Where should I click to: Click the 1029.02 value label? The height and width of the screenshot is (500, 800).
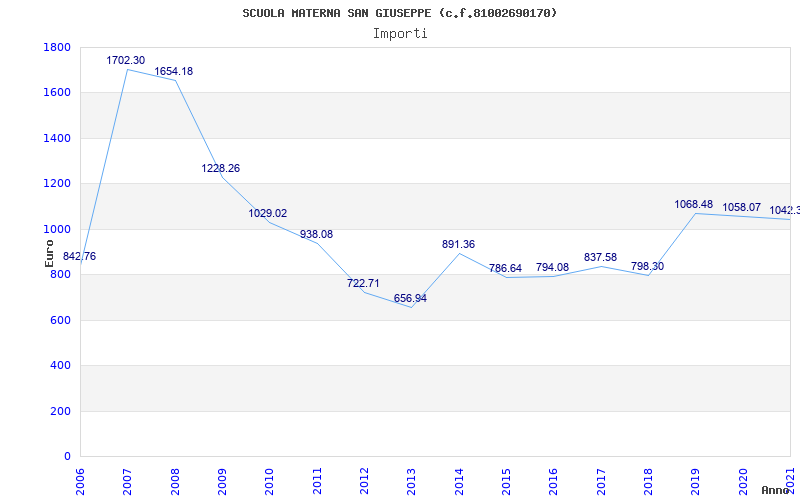click(268, 213)
